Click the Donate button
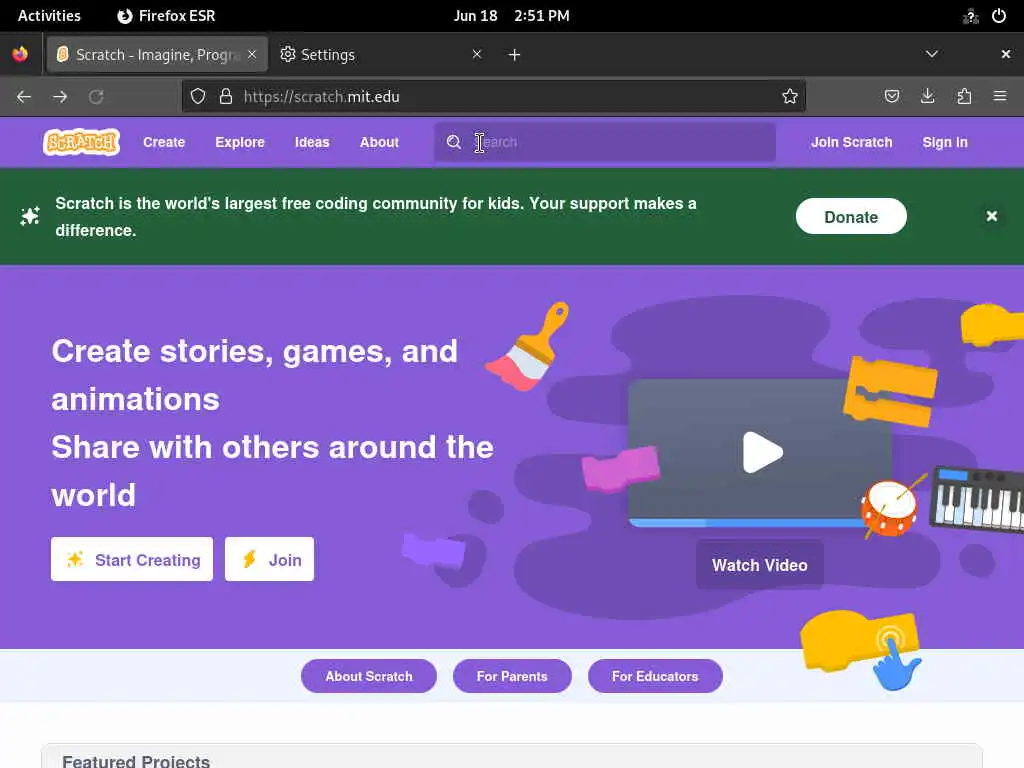The height and width of the screenshot is (768, 1024). click(851, 216)
